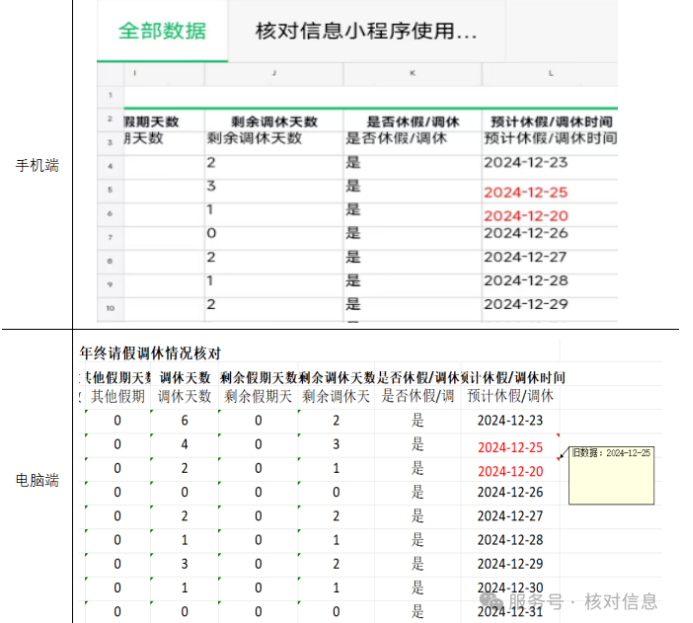Click 调休天数 value 6 in desktop sheet

click(x=185, y=421)
